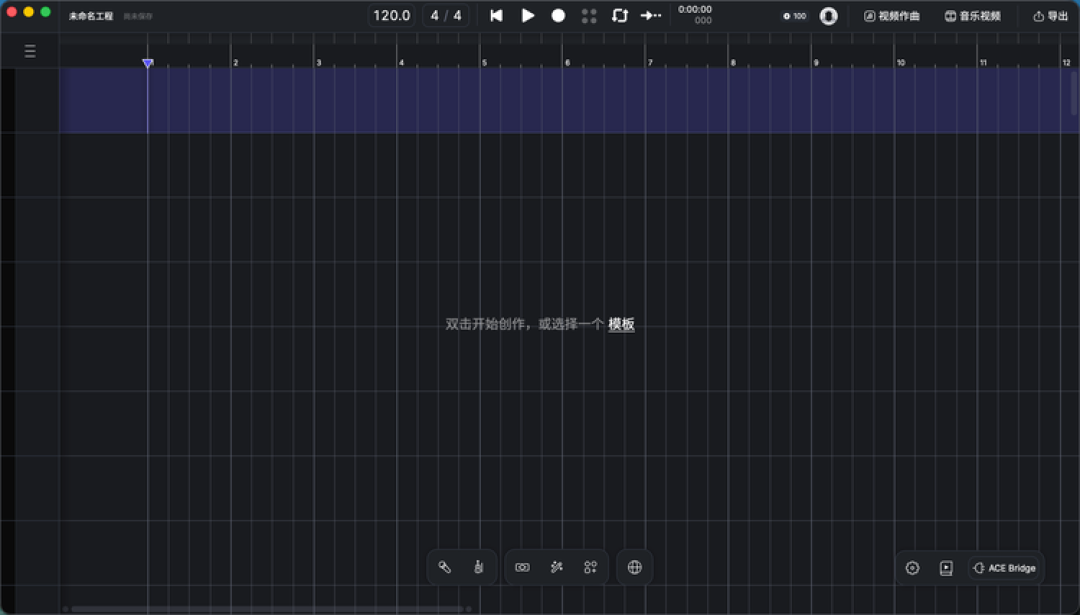
Task: Click the rounded-rectangle loop icon in bottom toolbar
Action: (x=523, y=567)
